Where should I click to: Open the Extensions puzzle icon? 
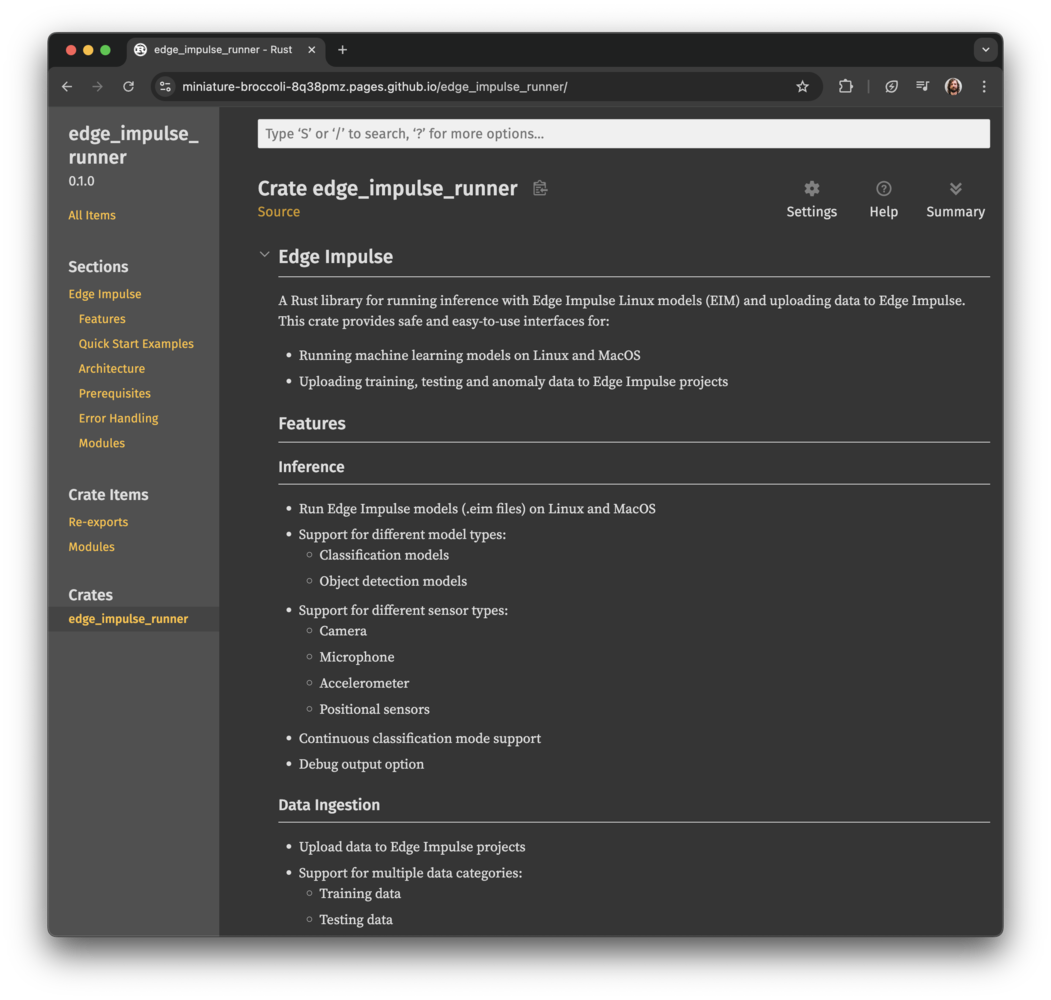click(846, 86)
